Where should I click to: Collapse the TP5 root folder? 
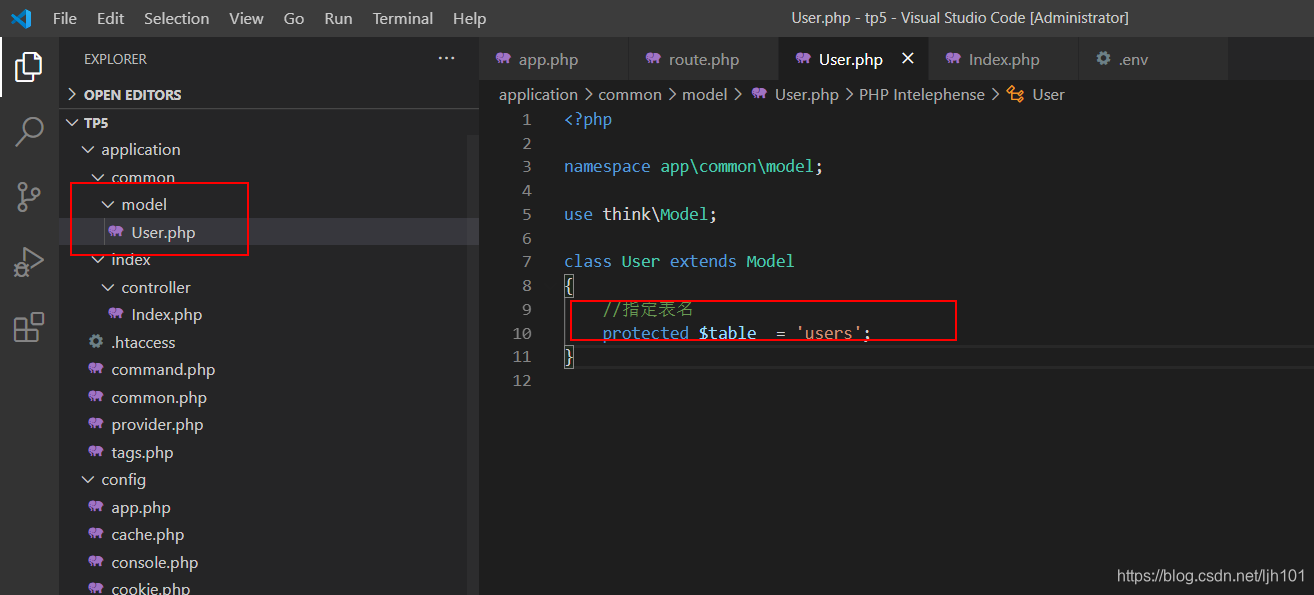[269, 122]
